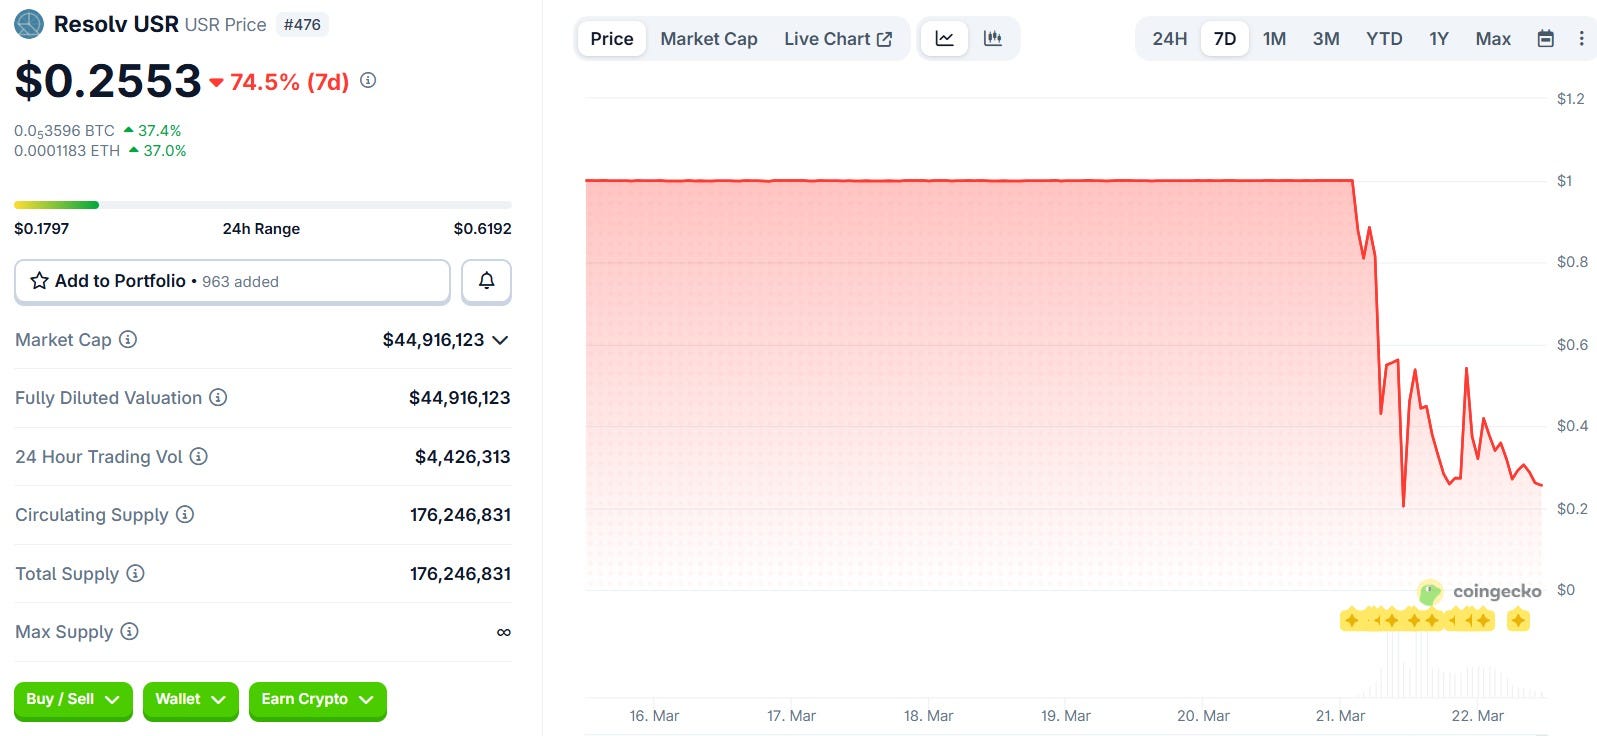Open Max Supply info icon
1597x736 pixels.
129,631
